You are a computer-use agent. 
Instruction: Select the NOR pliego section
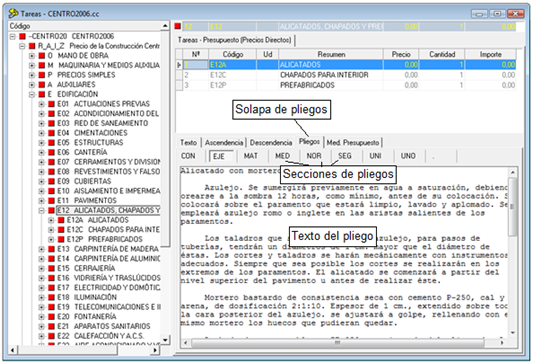(314, 156)
